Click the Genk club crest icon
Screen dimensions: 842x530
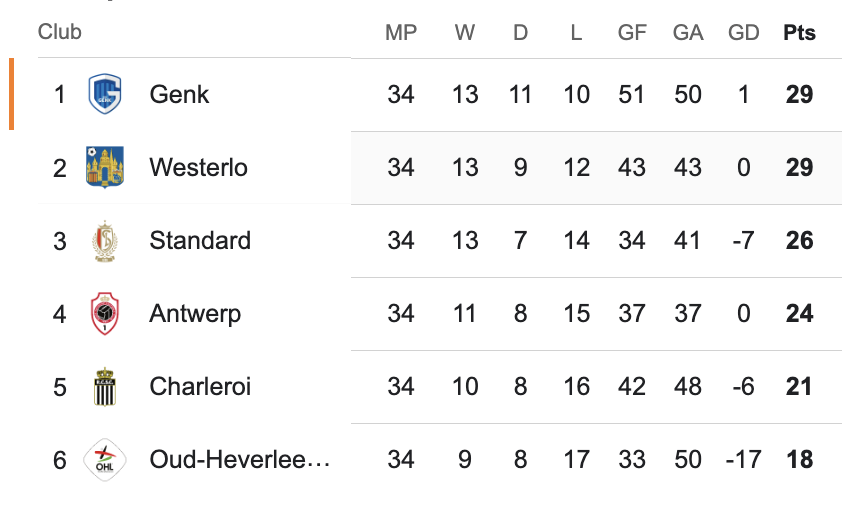point(104,94)
